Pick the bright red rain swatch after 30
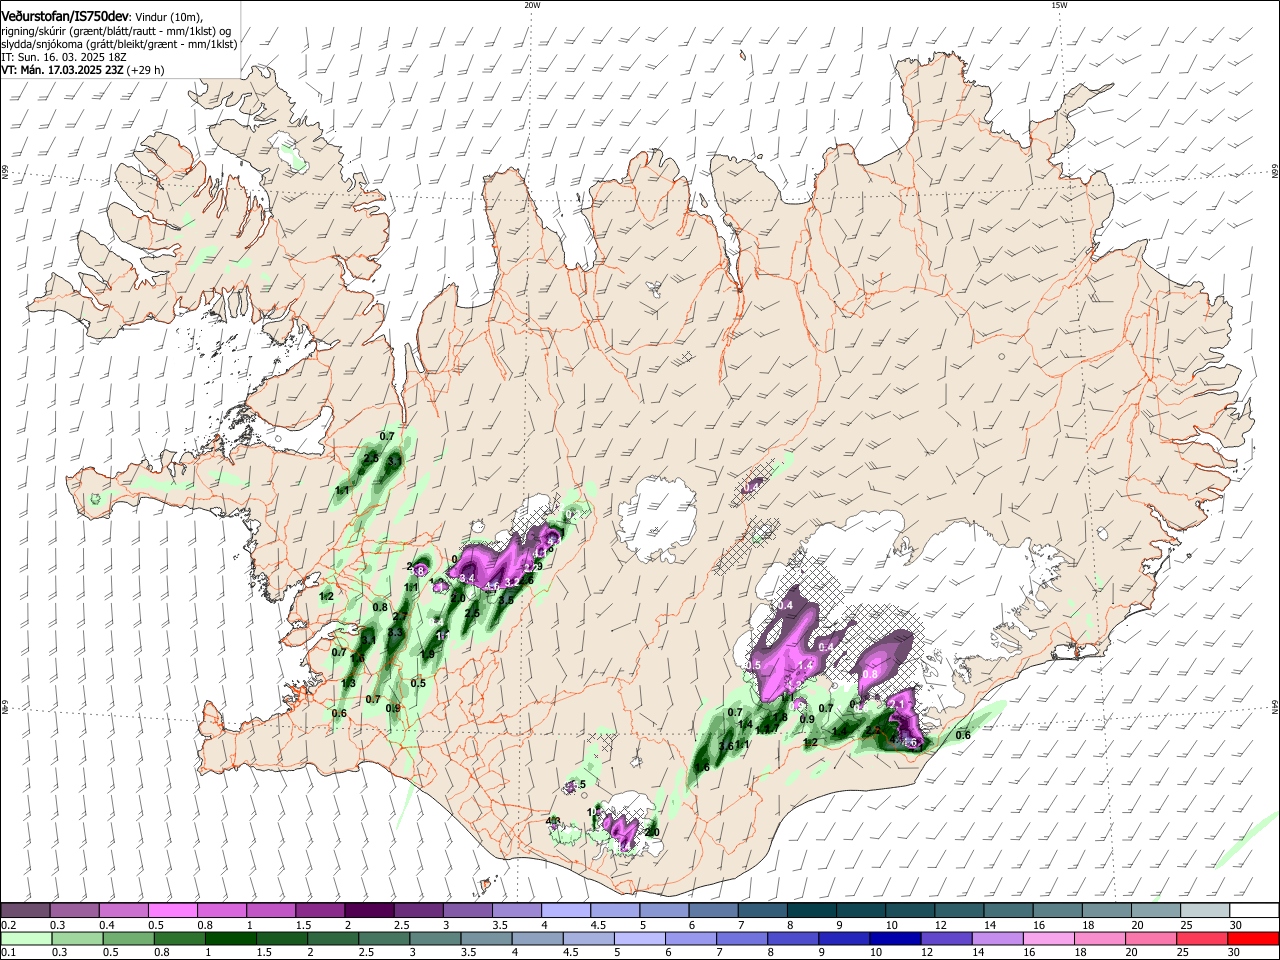This screenshot has height=960, width=1280. tap(1254, 938)
